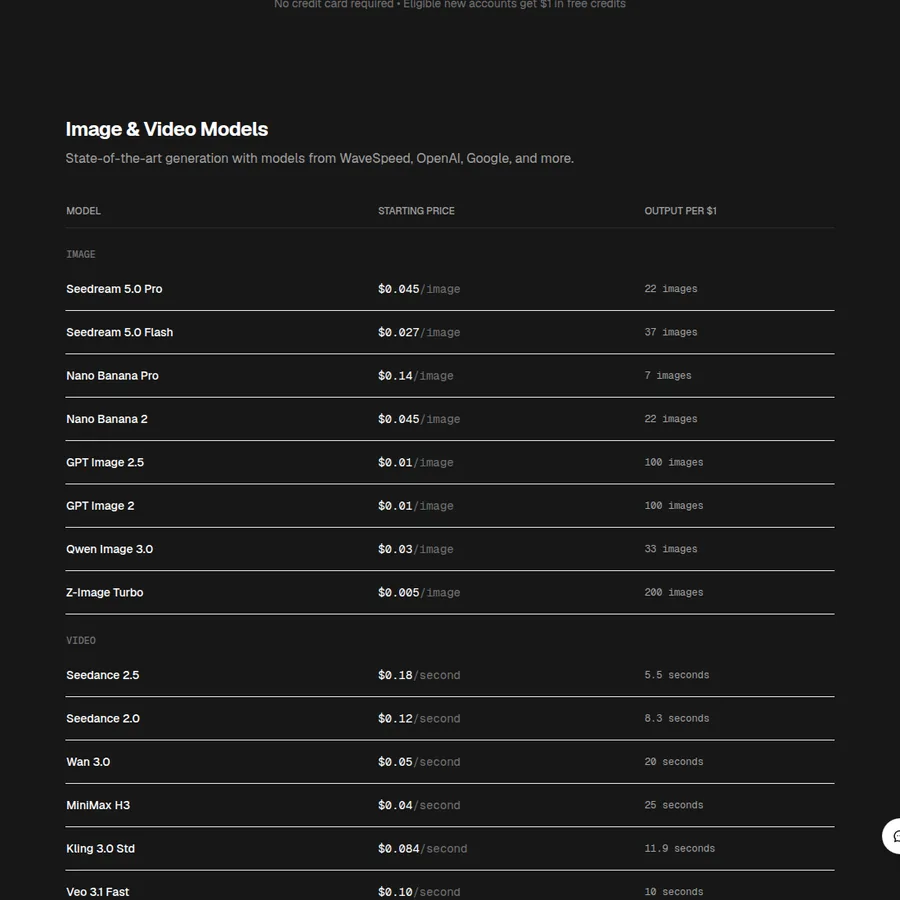Click the Kling 3.0 Std model name
Viewport: 900px width, 900px height.
coord(100,848)
